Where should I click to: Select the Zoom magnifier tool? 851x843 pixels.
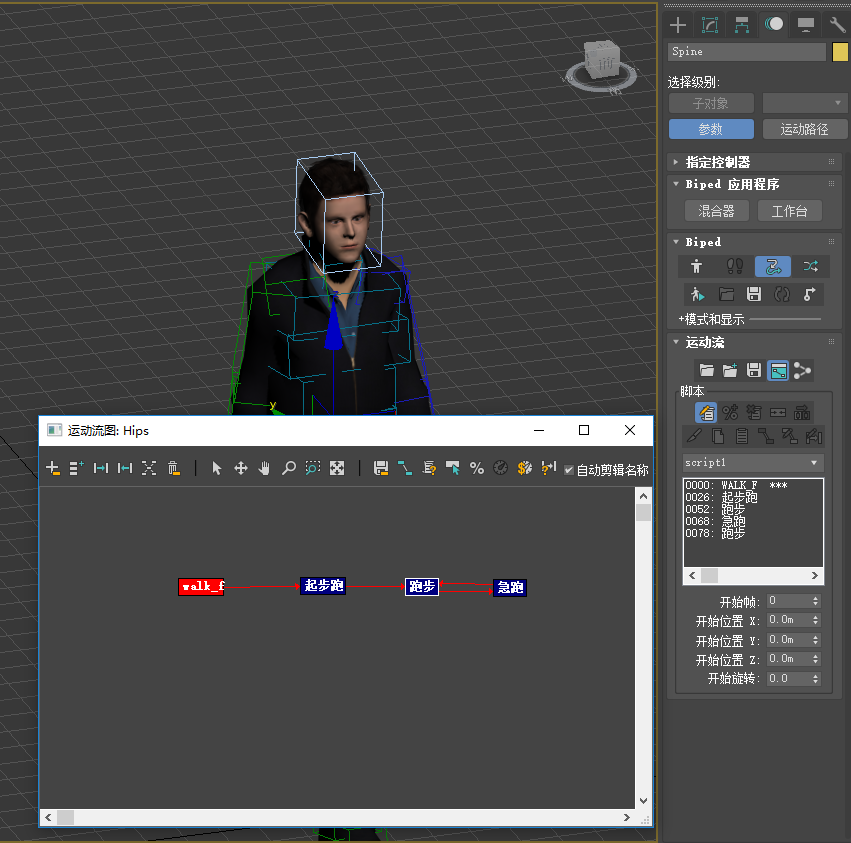289,468
